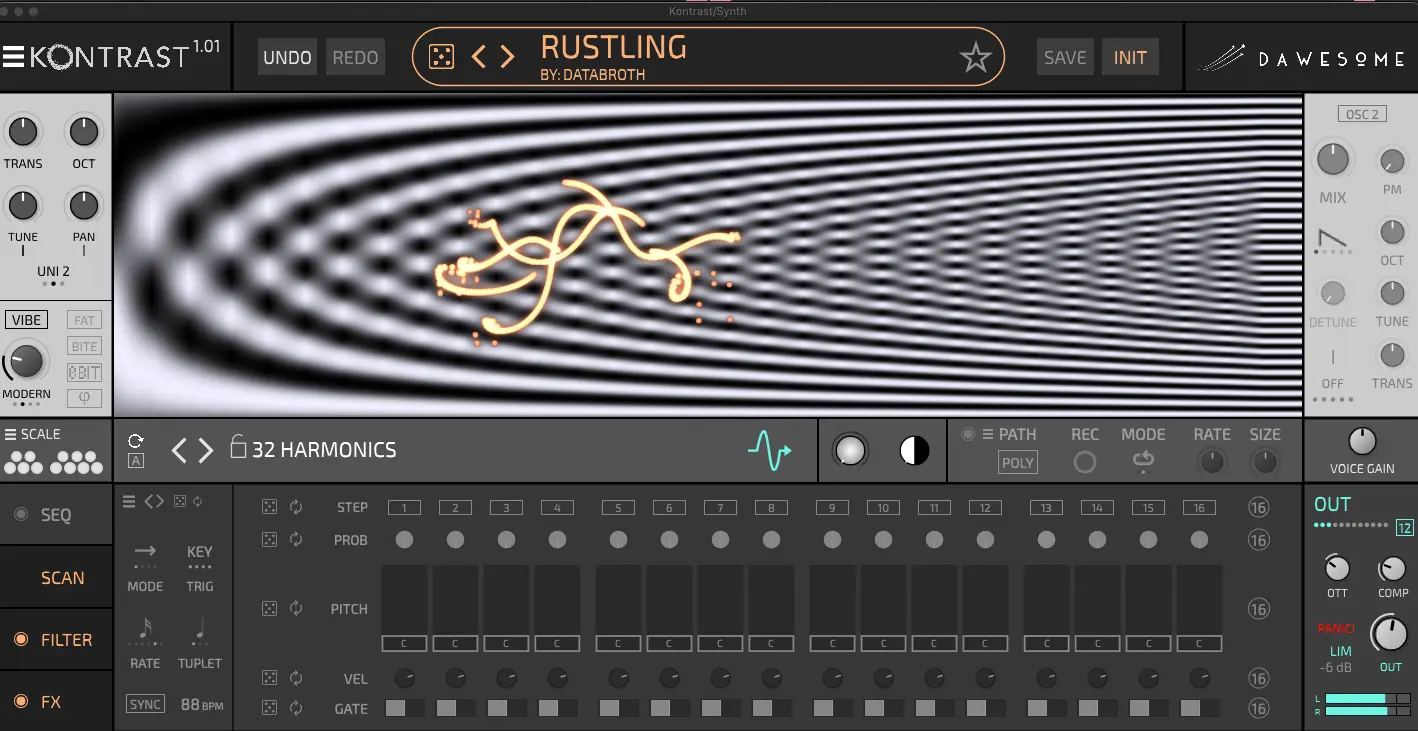The height and width of the screenshot is (731, 1418).
Task: Randomize the PITCH row with its dice icon
Action: click(270, 609)
